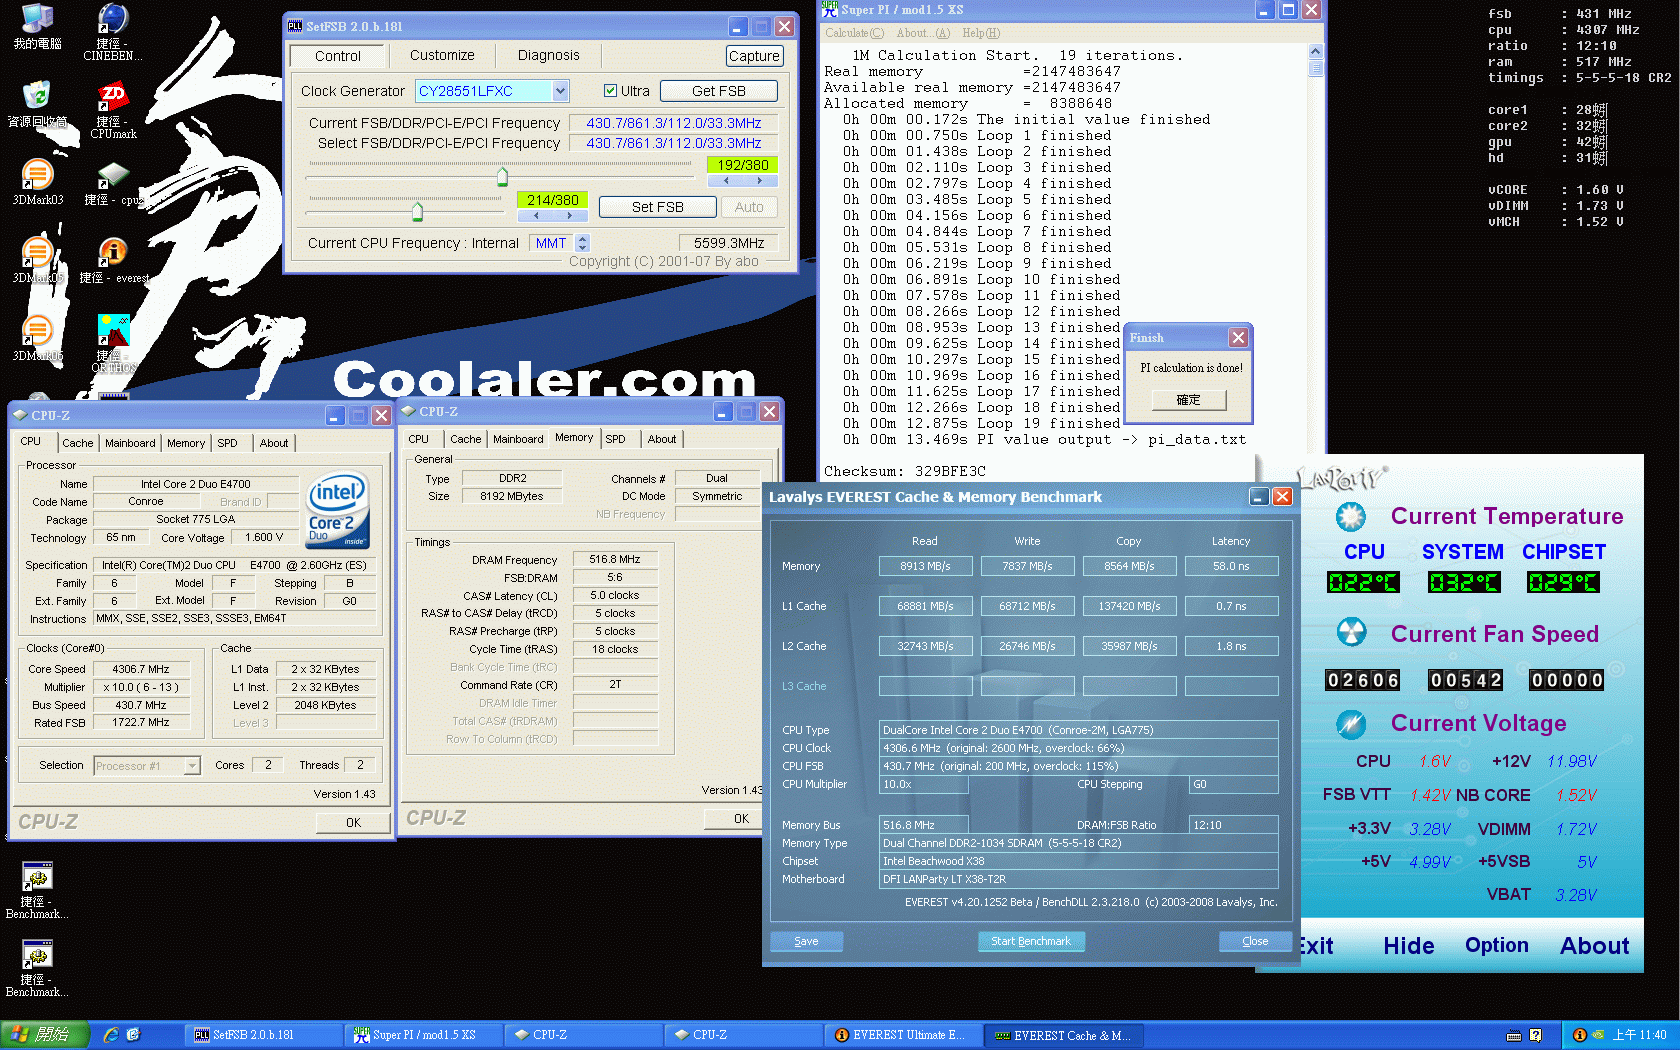Click the Select FSB frequency value field
This screenshot has height=1050, width=1680.
[x=674, y=143]
